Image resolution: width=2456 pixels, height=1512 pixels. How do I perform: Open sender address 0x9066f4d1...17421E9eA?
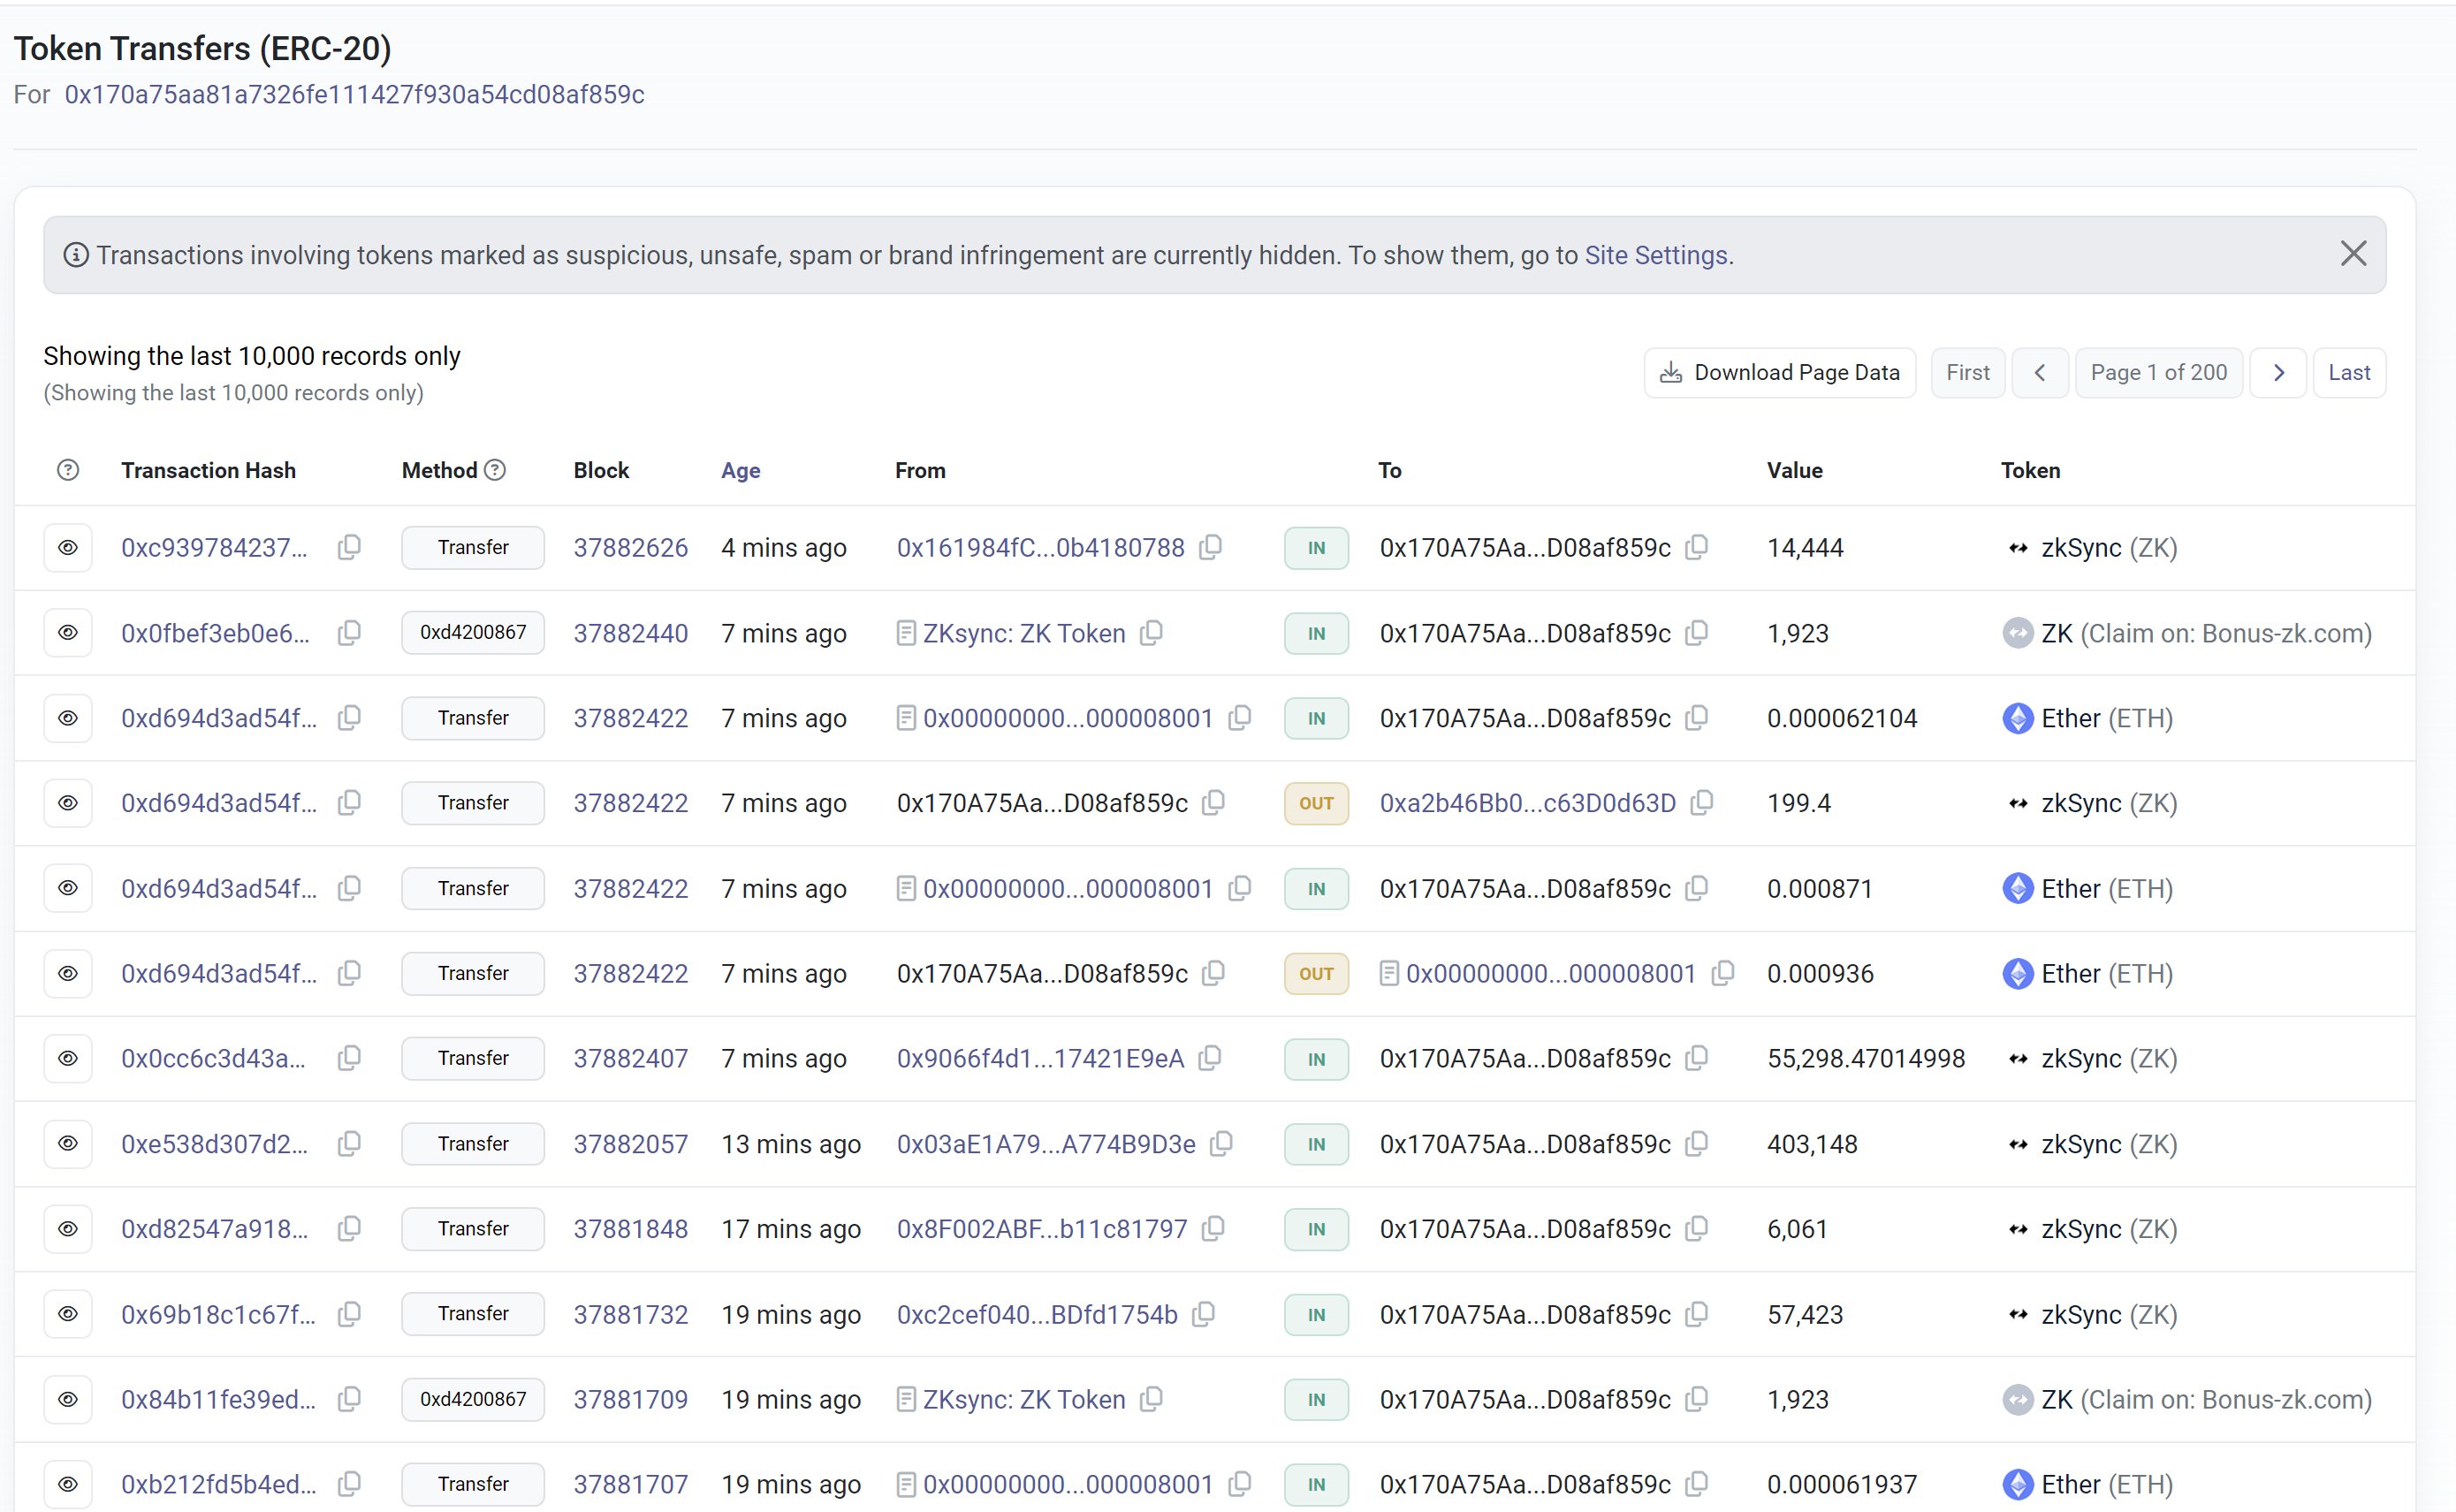[1040, 1058]
